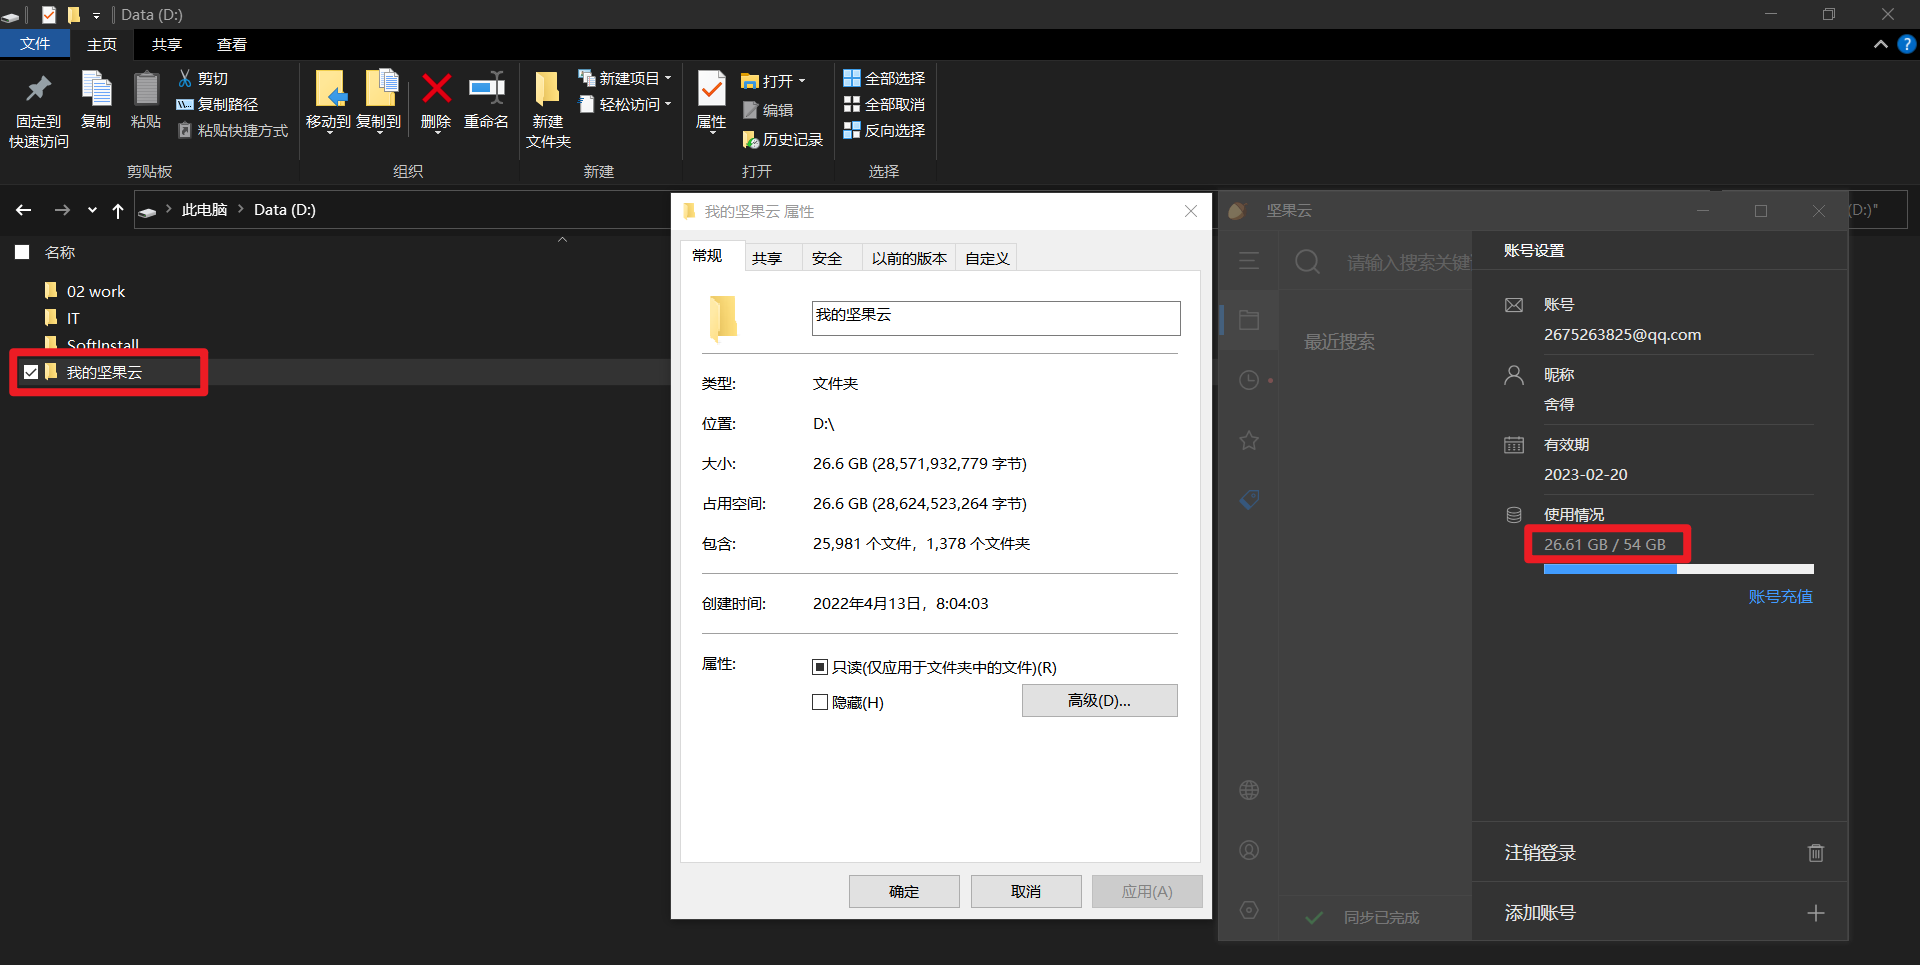Create a New folder from ribbon

tap(548, 110)
